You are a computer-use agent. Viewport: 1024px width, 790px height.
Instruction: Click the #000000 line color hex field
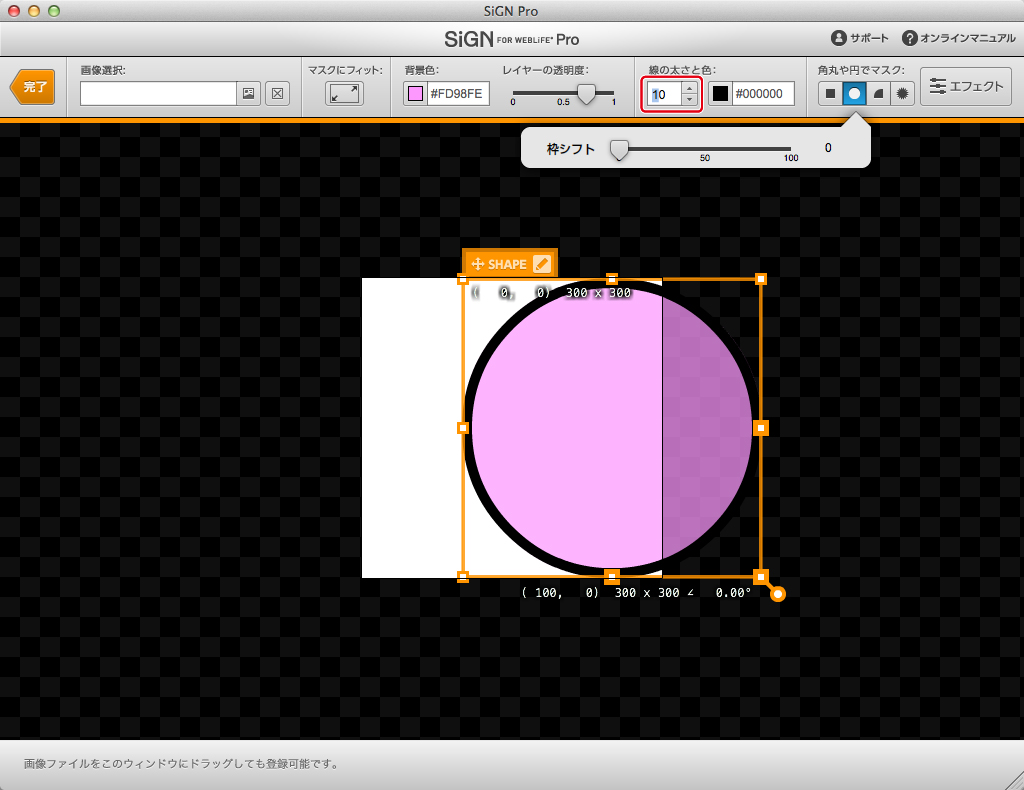tap(762, 93)
